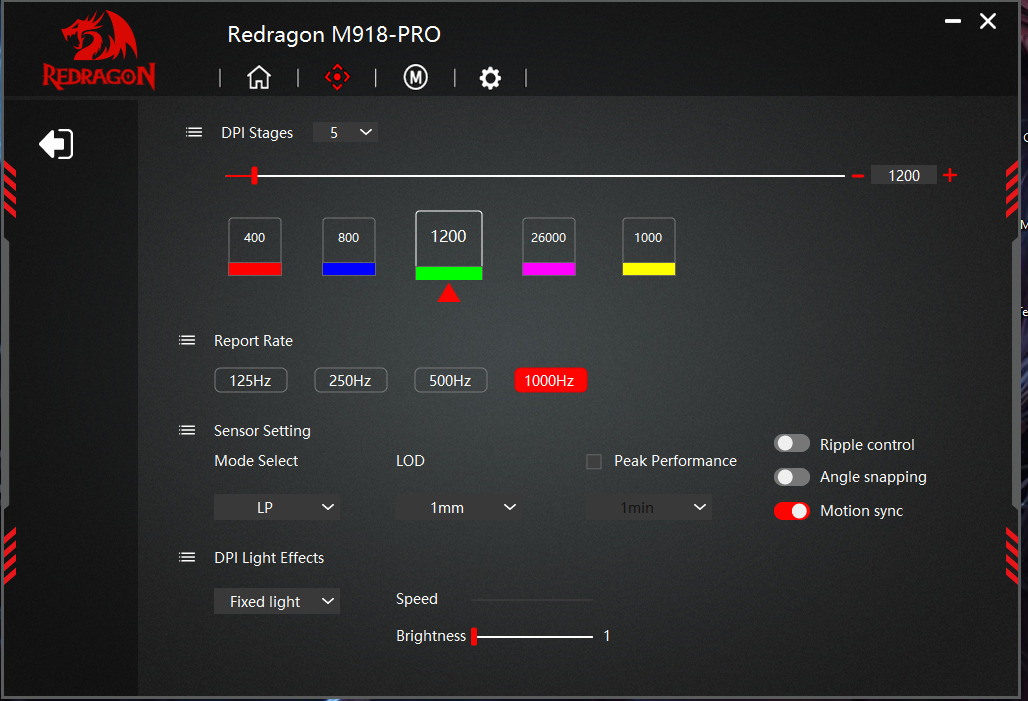Toggle Ripple control switch
Image resolution: width=1028 pixels, height=701 pixels.
[792, 444]
